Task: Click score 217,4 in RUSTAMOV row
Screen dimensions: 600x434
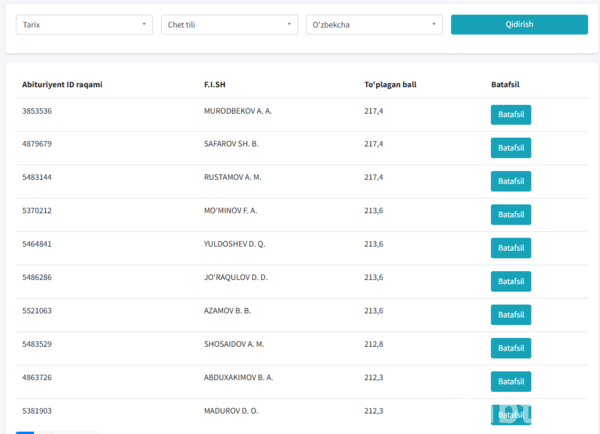Action: pos(373,177)
